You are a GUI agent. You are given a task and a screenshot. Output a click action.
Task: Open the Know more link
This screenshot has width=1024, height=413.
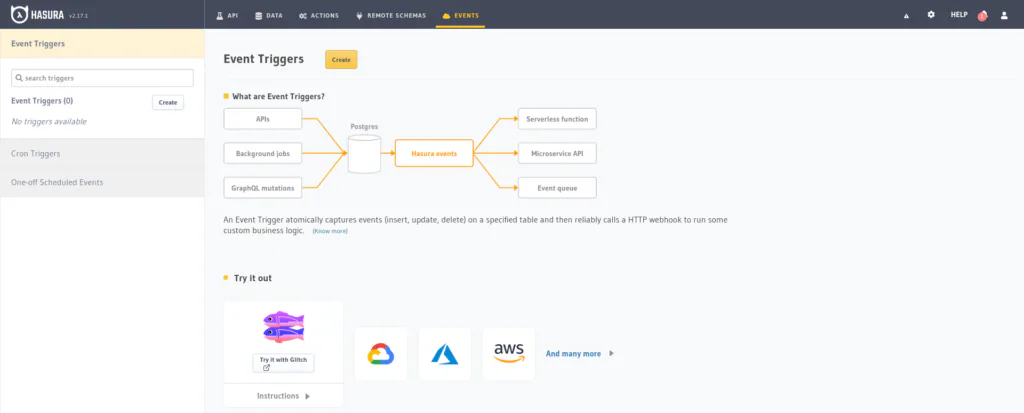[x=330, y=231]
